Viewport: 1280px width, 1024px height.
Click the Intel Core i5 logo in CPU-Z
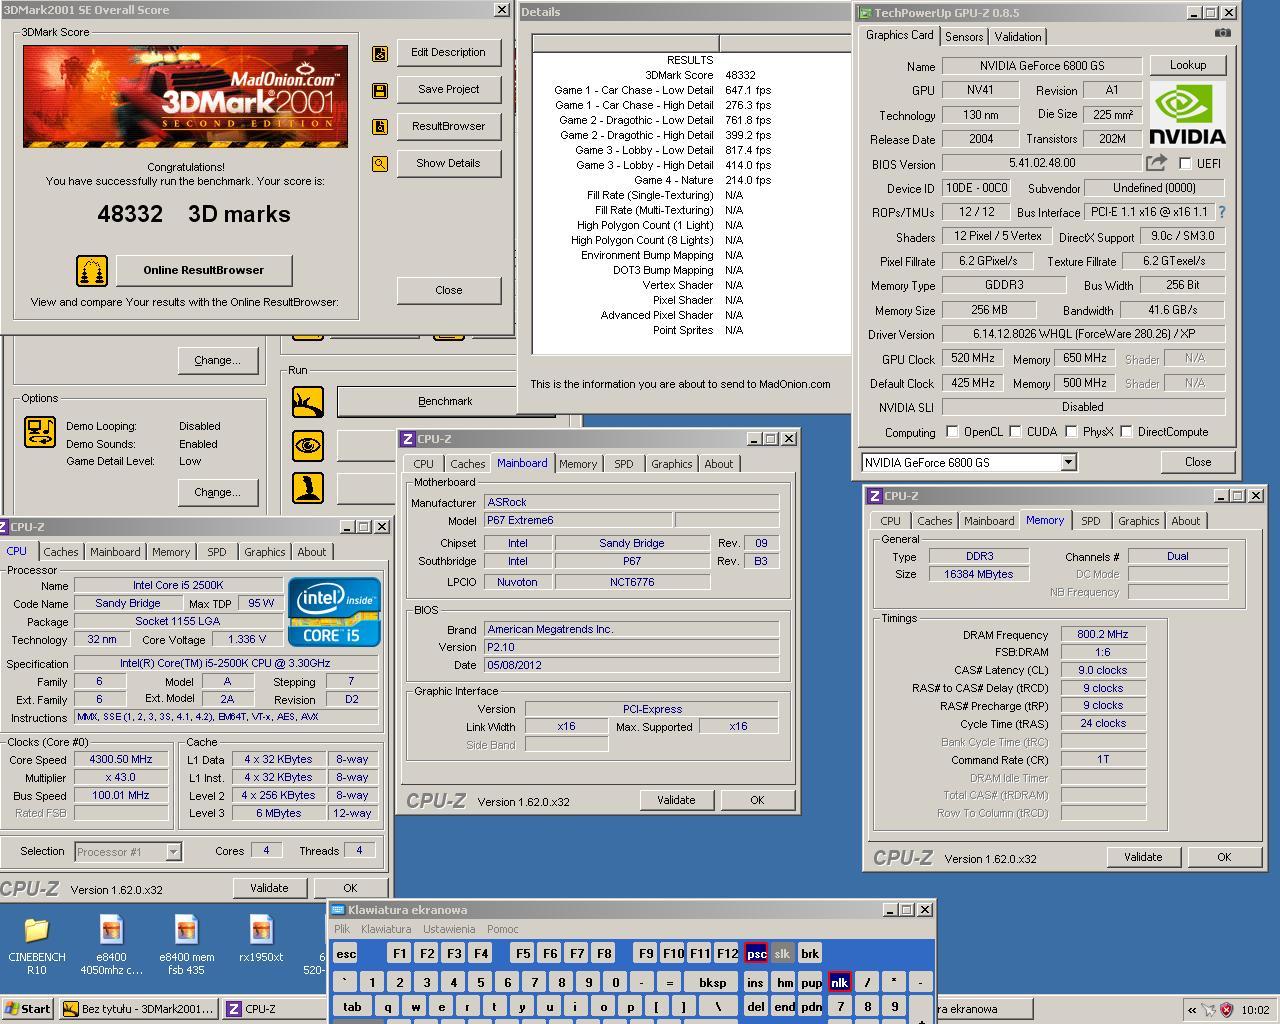tap(334, 611)
